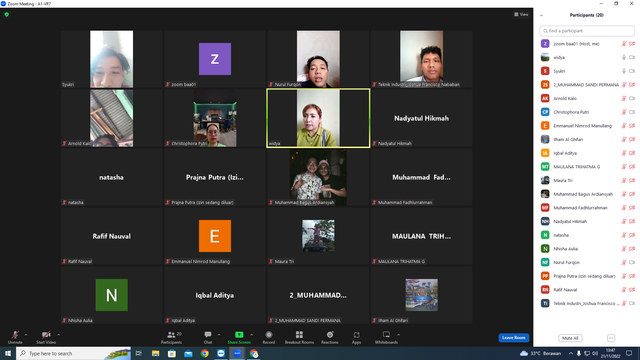The image size is (640, 360).
Task: Click the orange E avatar tile of Emmanuel
Action: [x=215, y=236]
